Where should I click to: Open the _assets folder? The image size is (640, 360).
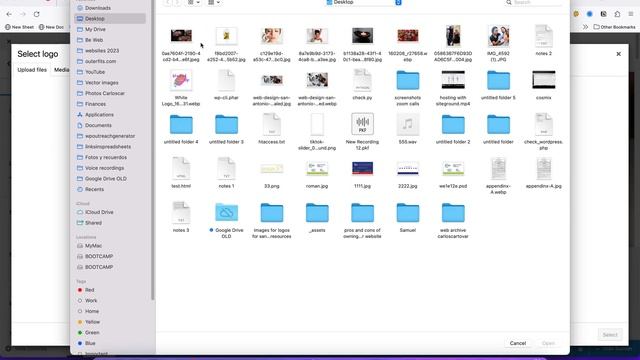tap(317, 213)
